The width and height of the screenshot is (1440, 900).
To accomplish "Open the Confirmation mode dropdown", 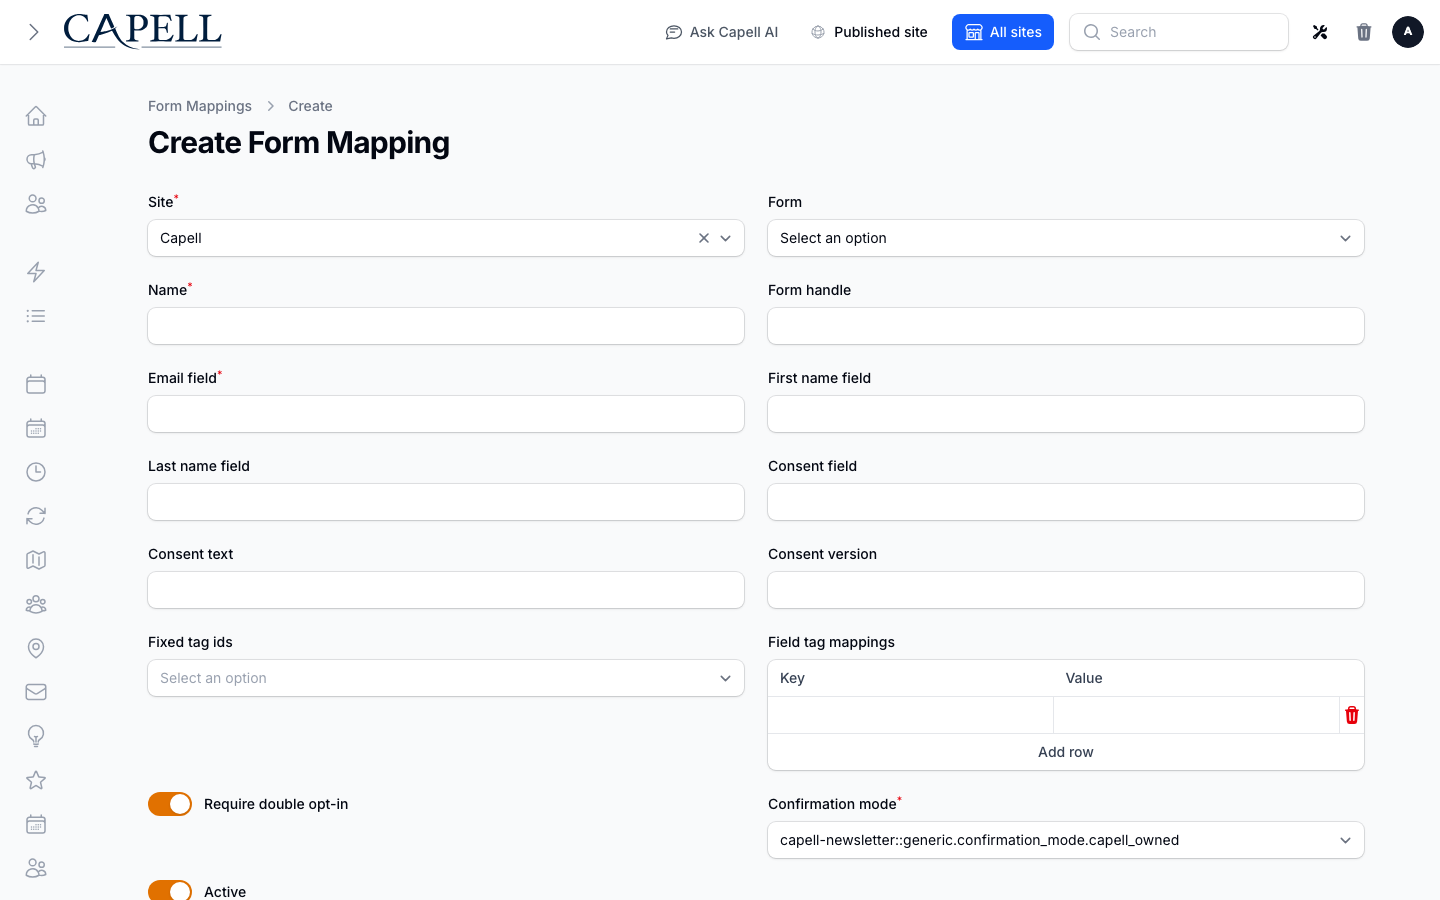I will [1066, 840].
